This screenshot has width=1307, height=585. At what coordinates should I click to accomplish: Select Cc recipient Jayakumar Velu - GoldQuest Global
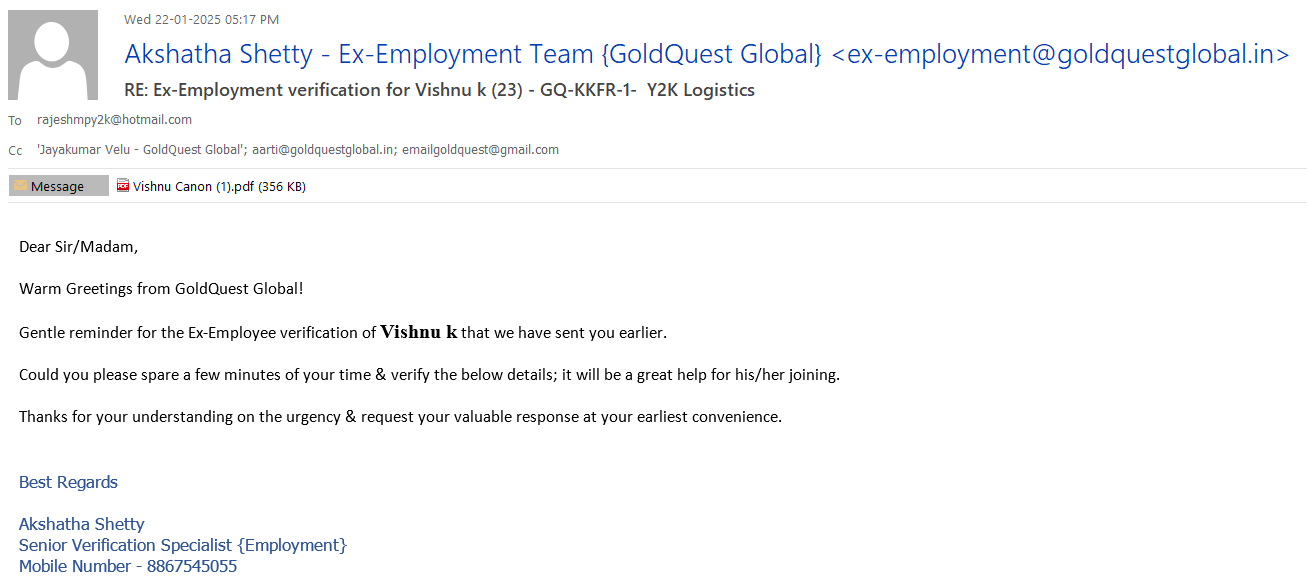pos(141,150)
